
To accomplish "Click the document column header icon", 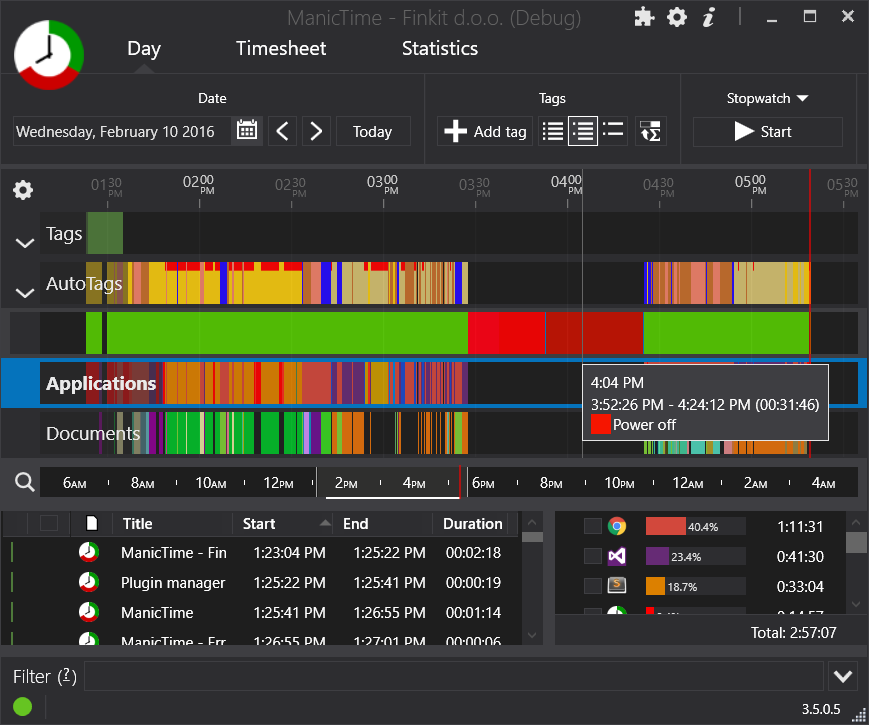I will click(92, 523).
